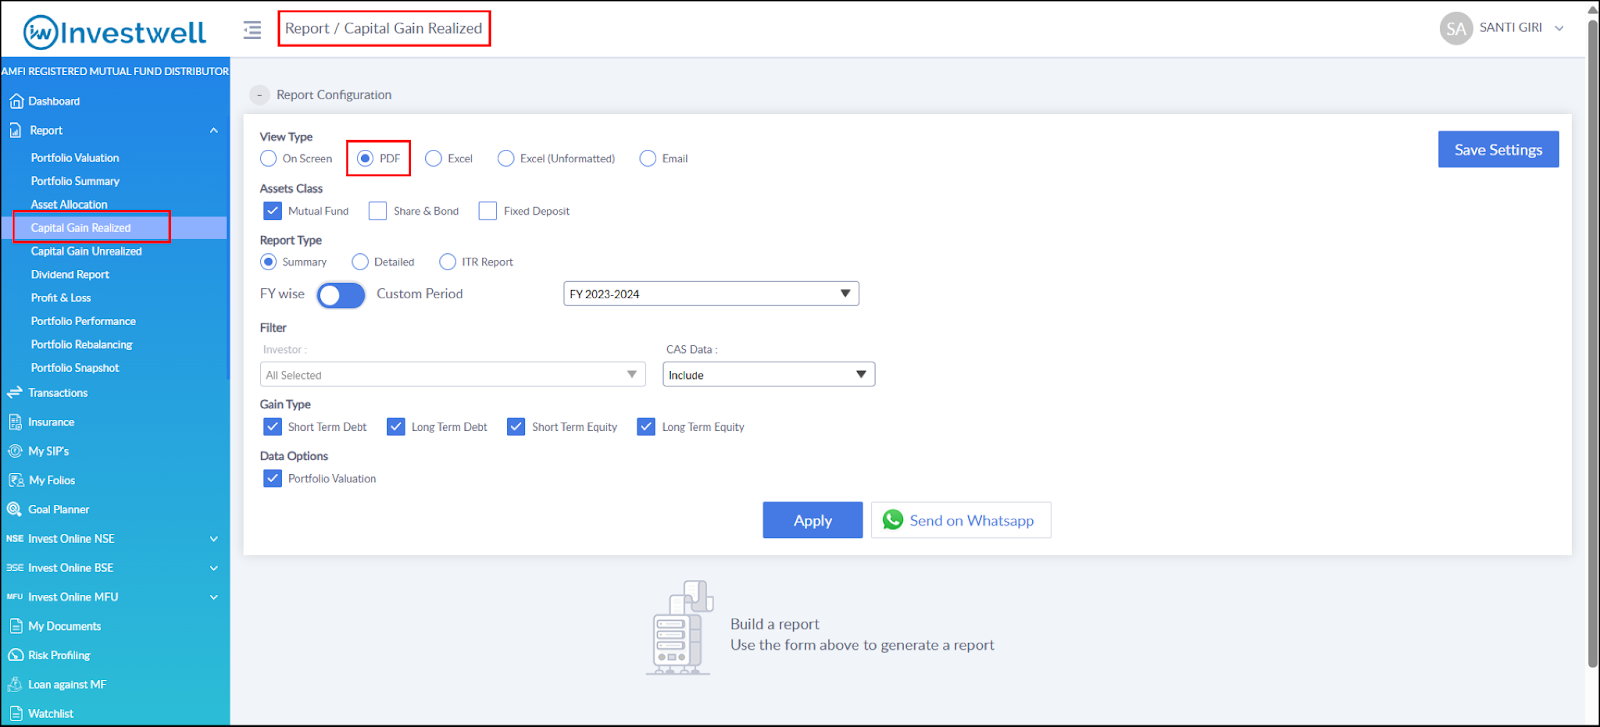1600x727 pixels.
Task: Click the Save Settings button
Action: coord(1498,149)
